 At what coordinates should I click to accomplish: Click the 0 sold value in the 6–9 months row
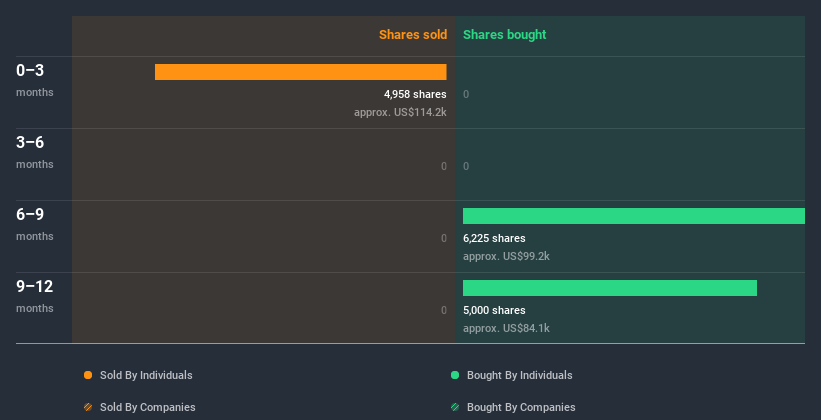(x=444, y=238)
